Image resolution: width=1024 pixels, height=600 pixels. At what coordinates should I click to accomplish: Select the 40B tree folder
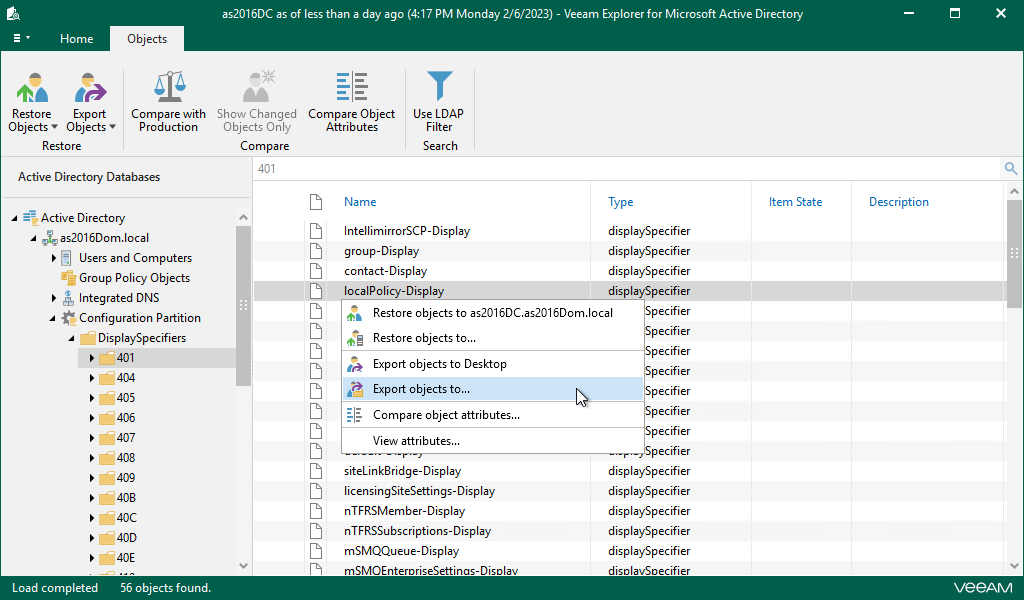tap(126, 498)
